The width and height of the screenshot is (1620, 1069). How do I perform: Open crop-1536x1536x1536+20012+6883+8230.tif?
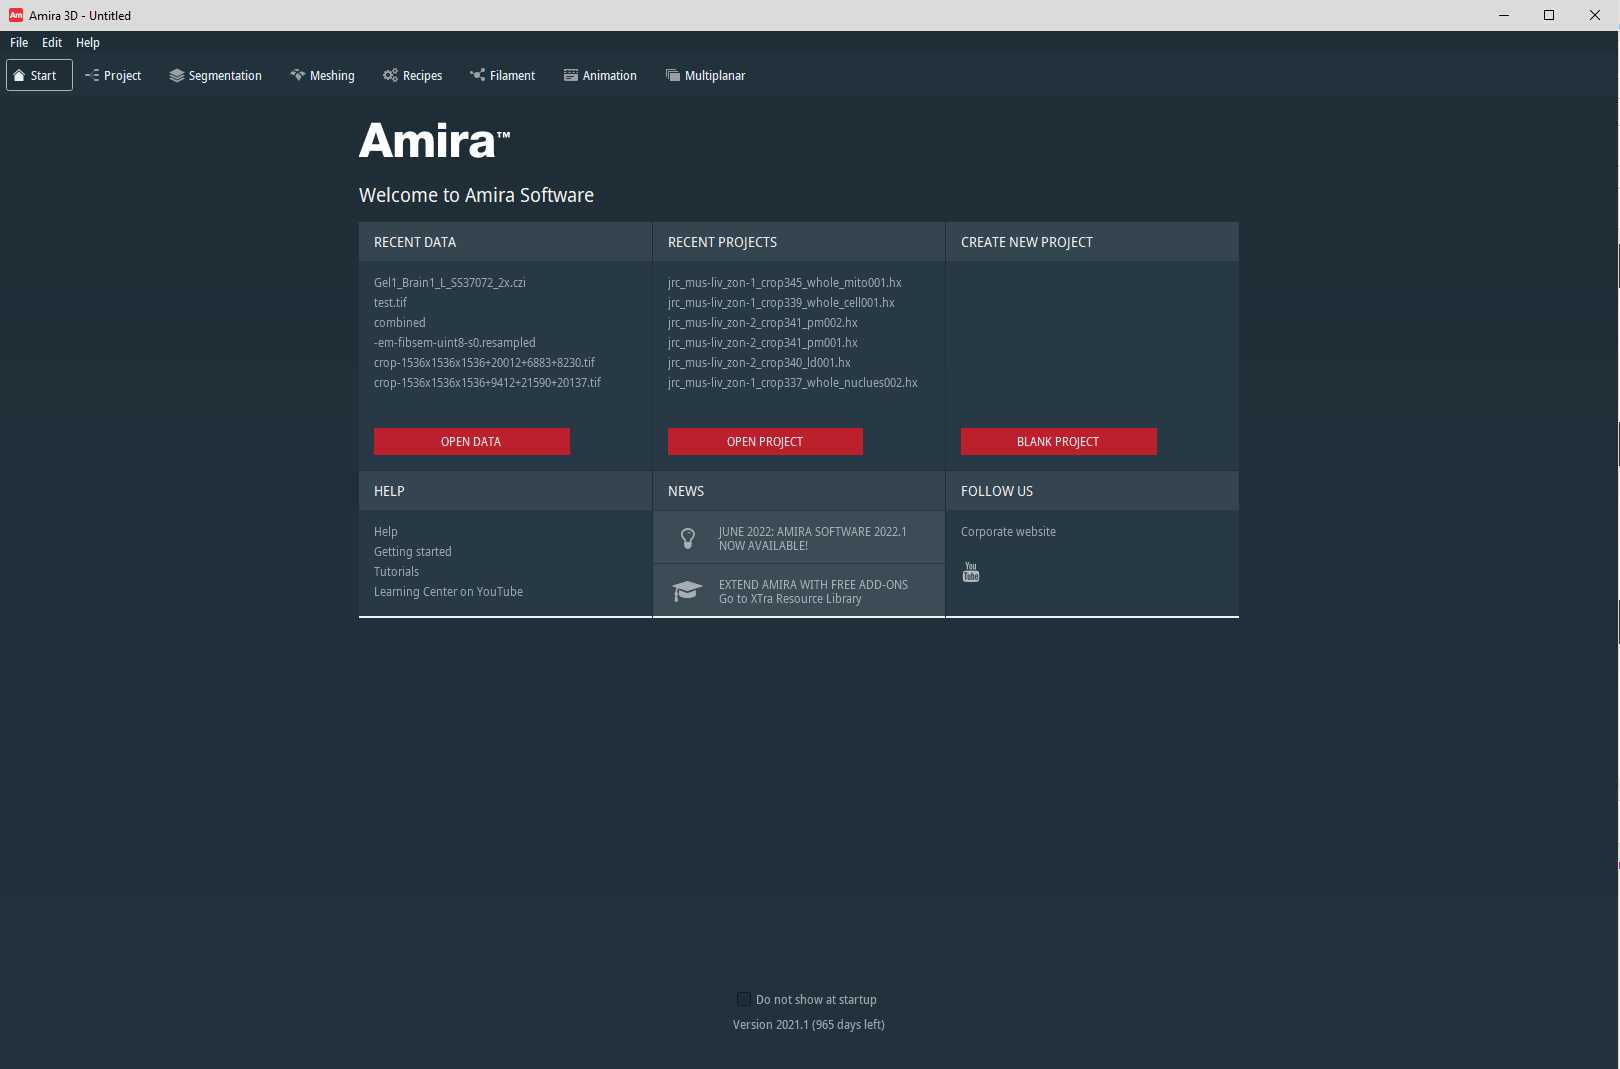[x=484, y=362]
